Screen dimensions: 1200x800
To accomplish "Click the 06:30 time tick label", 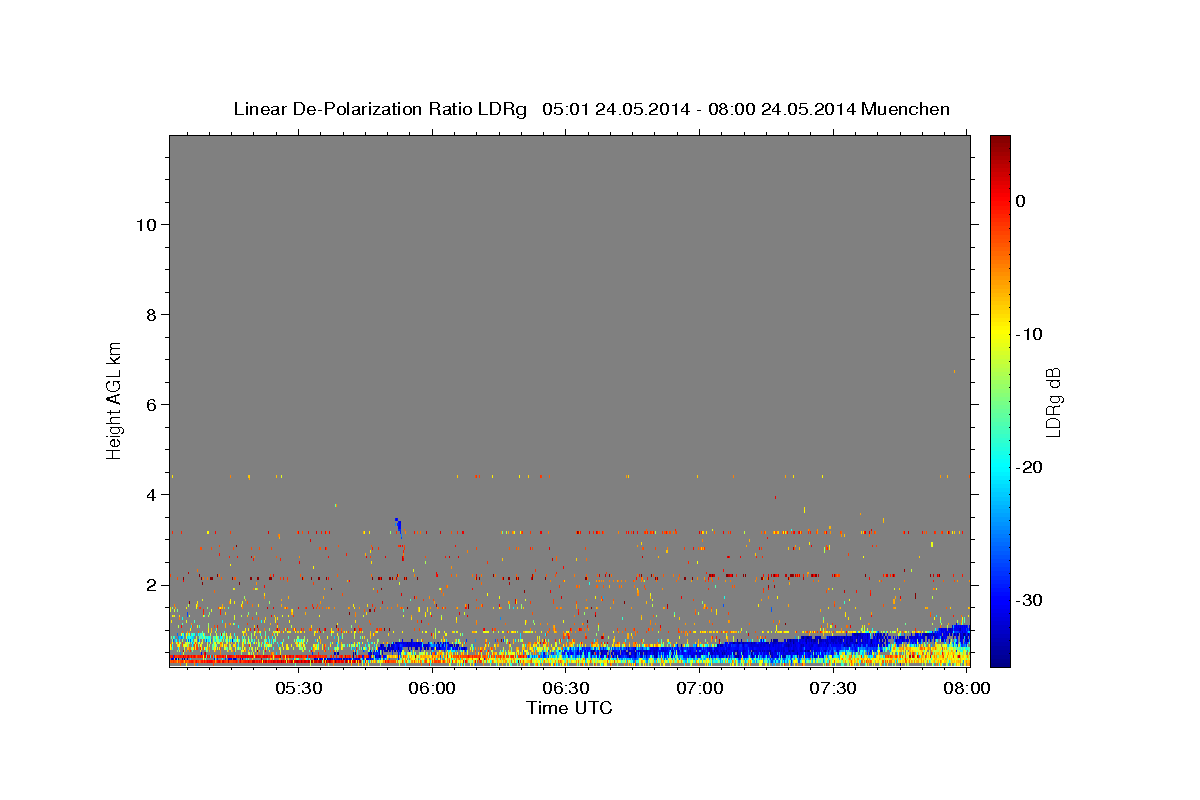I will tap(566, 689).
